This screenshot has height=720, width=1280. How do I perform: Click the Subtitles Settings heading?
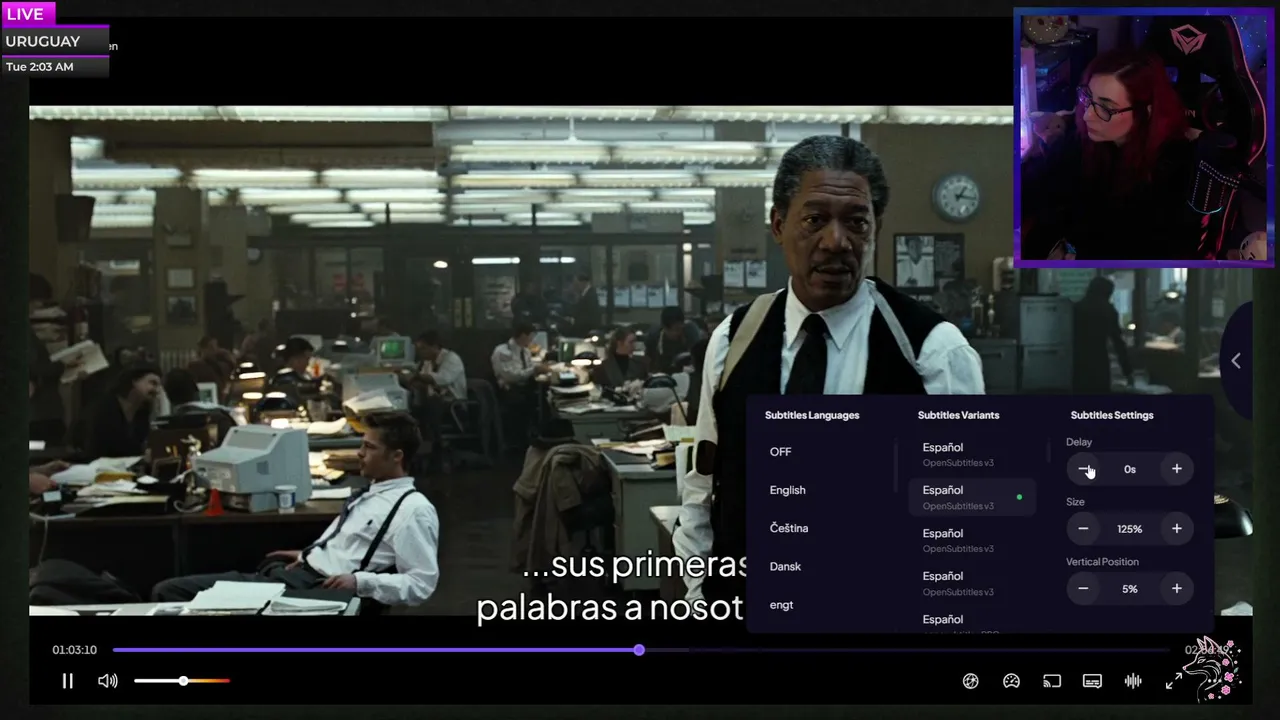(x=1112, y=415)
